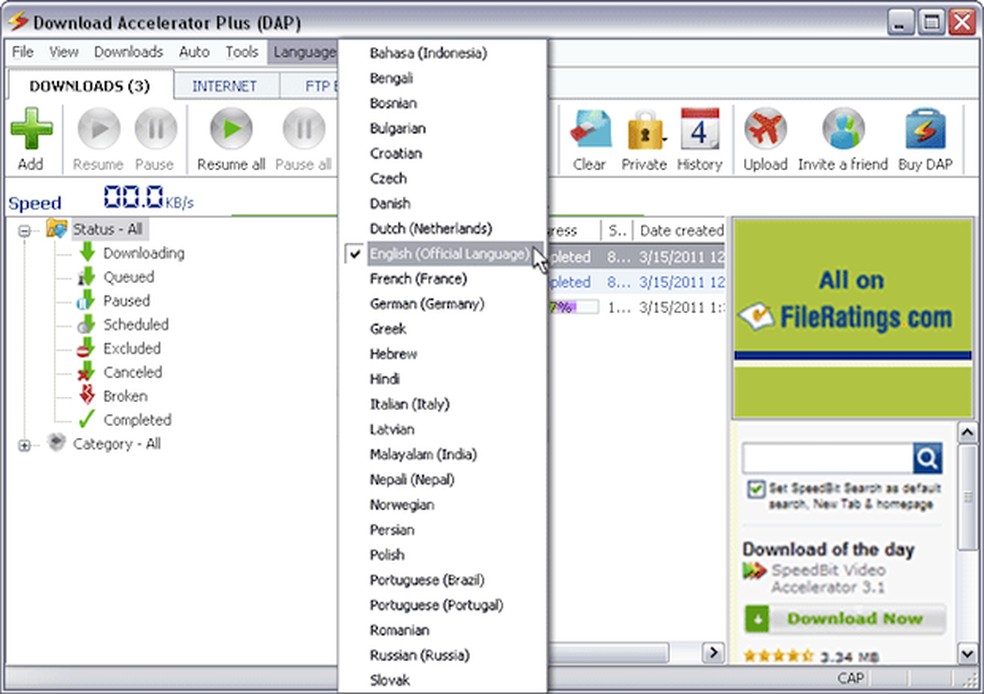Choose Nepali (Nepal) language
The height and width of the screenshot is (694, 984).
coord(442,479)
